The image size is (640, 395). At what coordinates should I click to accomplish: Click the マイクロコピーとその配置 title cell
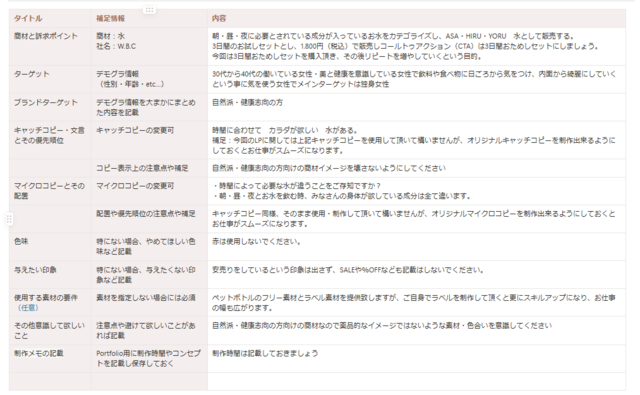50,191
